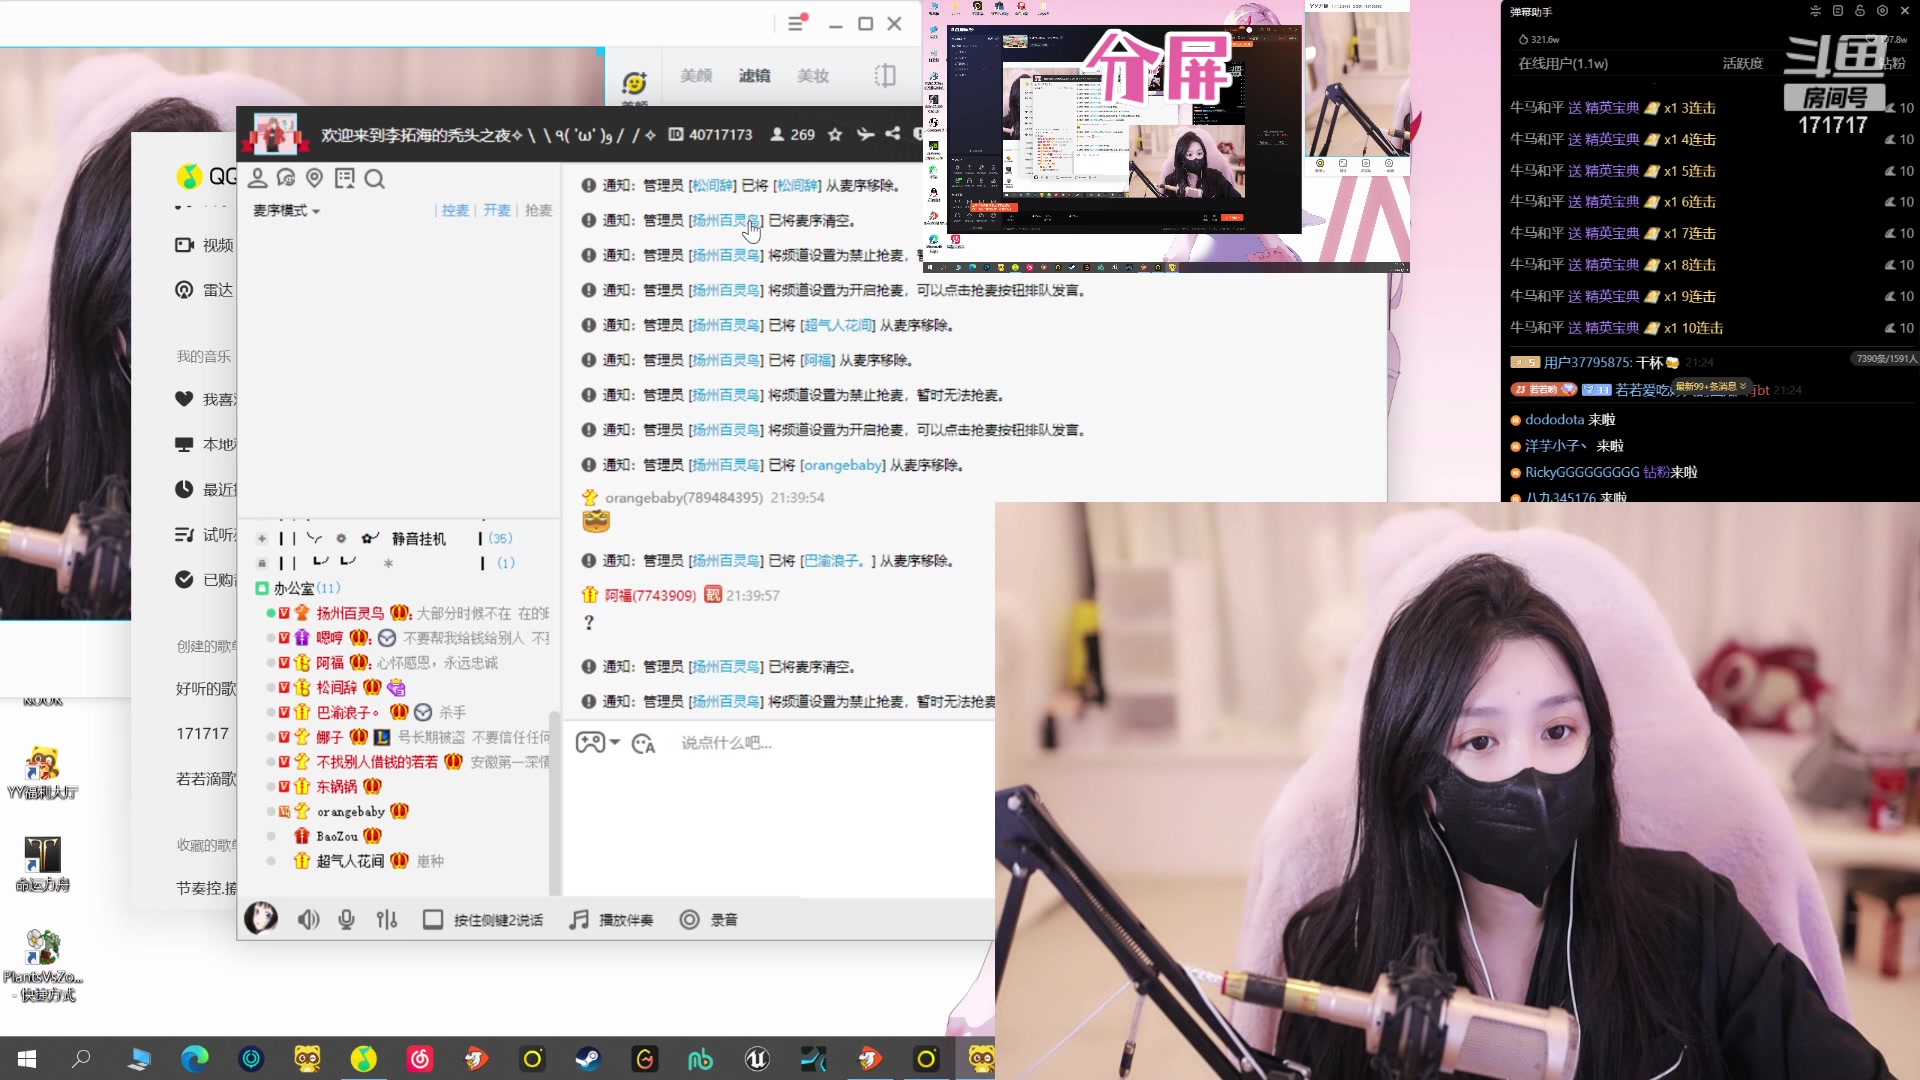Mute the speaker icon in bottom toolbar
The image size is (1920, 1080).
308,919
